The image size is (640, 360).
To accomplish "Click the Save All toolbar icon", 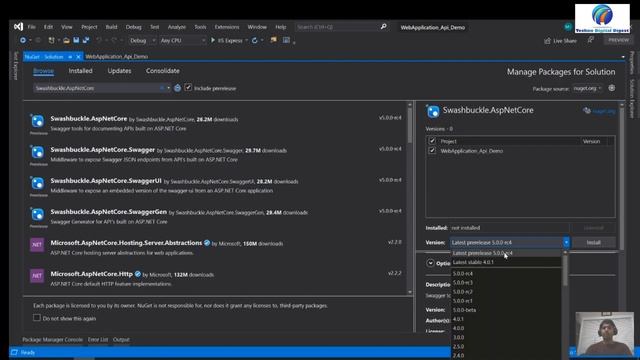I will click(86, 40).
